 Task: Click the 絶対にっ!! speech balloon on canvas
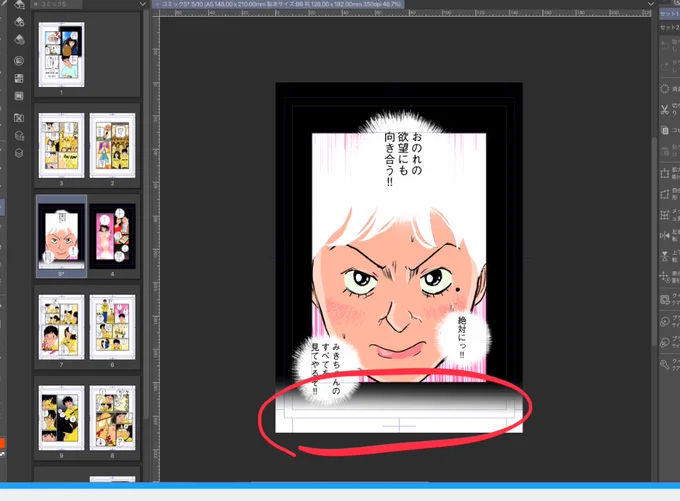[464, 337]
